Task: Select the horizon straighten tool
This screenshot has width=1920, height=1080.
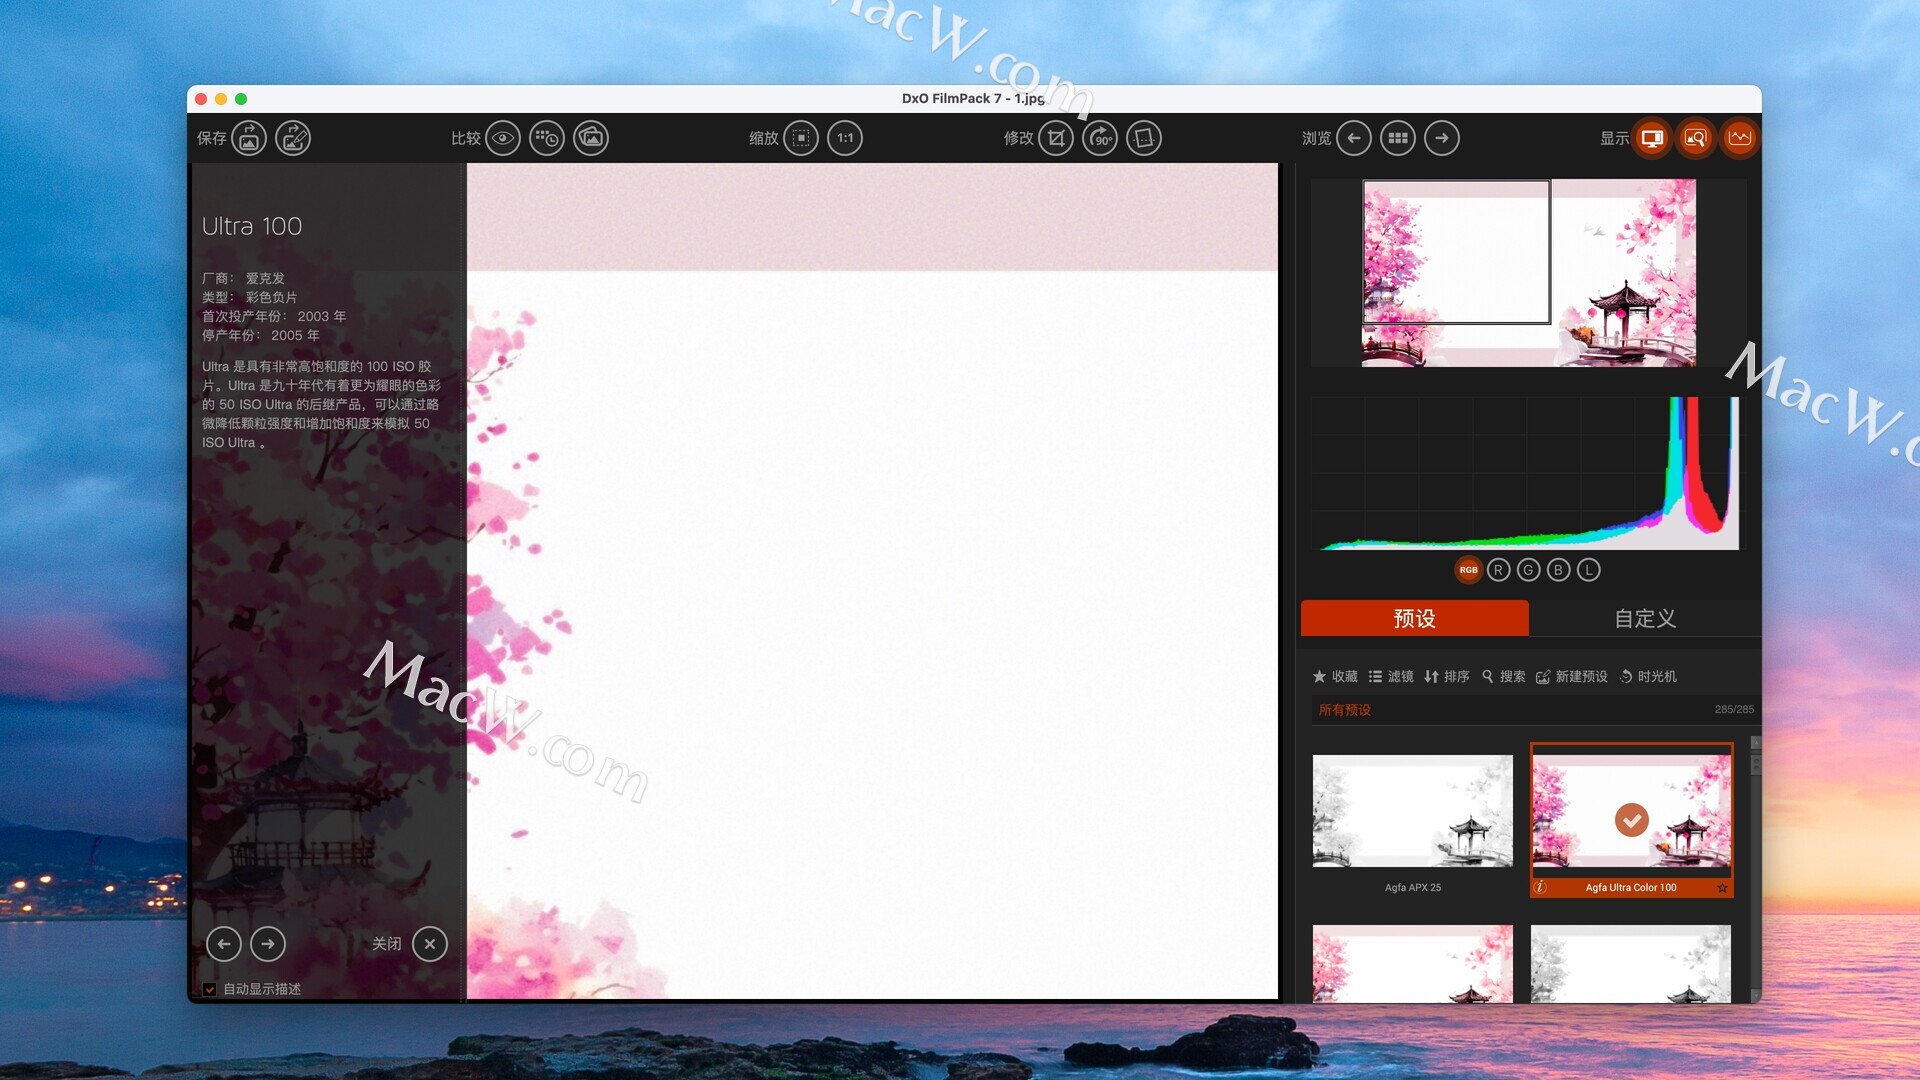Action: coord(1144,138)
